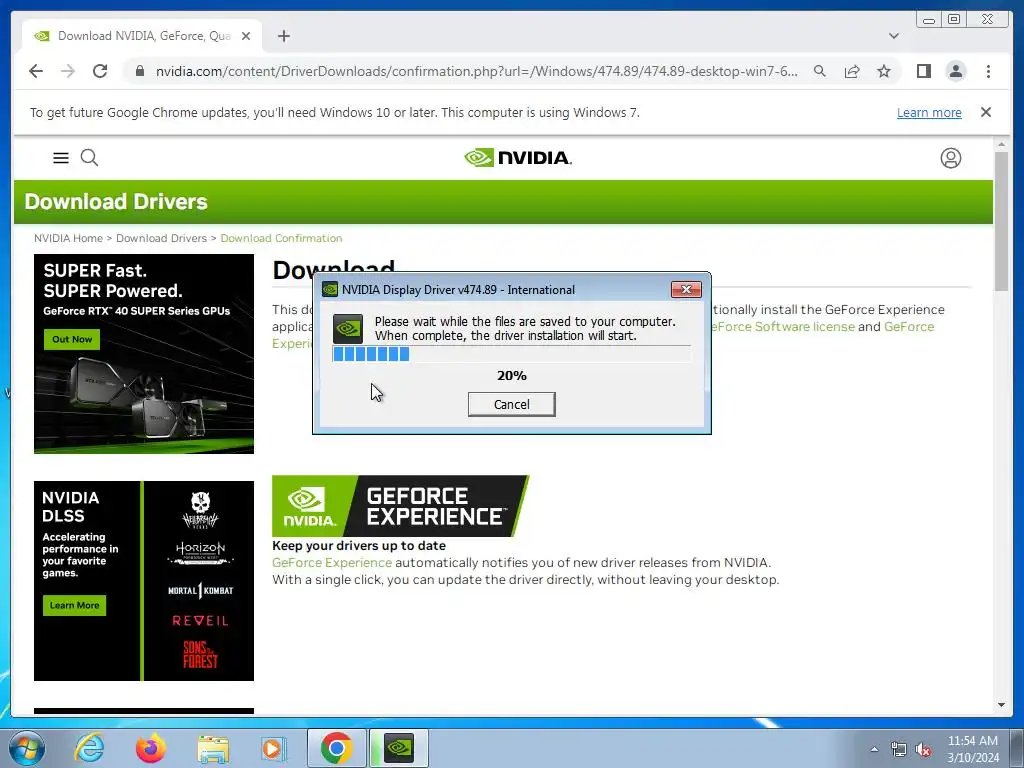Open Windows Media Player on taskbar
Viewport: 1024px width, 768px height.
tap(273, 748)
